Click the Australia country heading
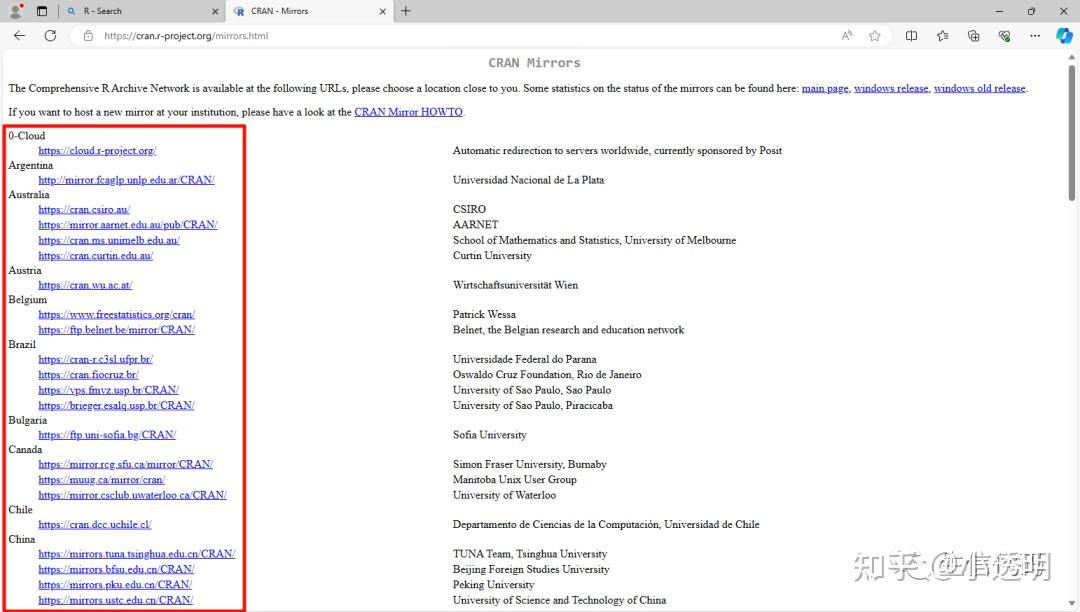 [x=29, y=195]
